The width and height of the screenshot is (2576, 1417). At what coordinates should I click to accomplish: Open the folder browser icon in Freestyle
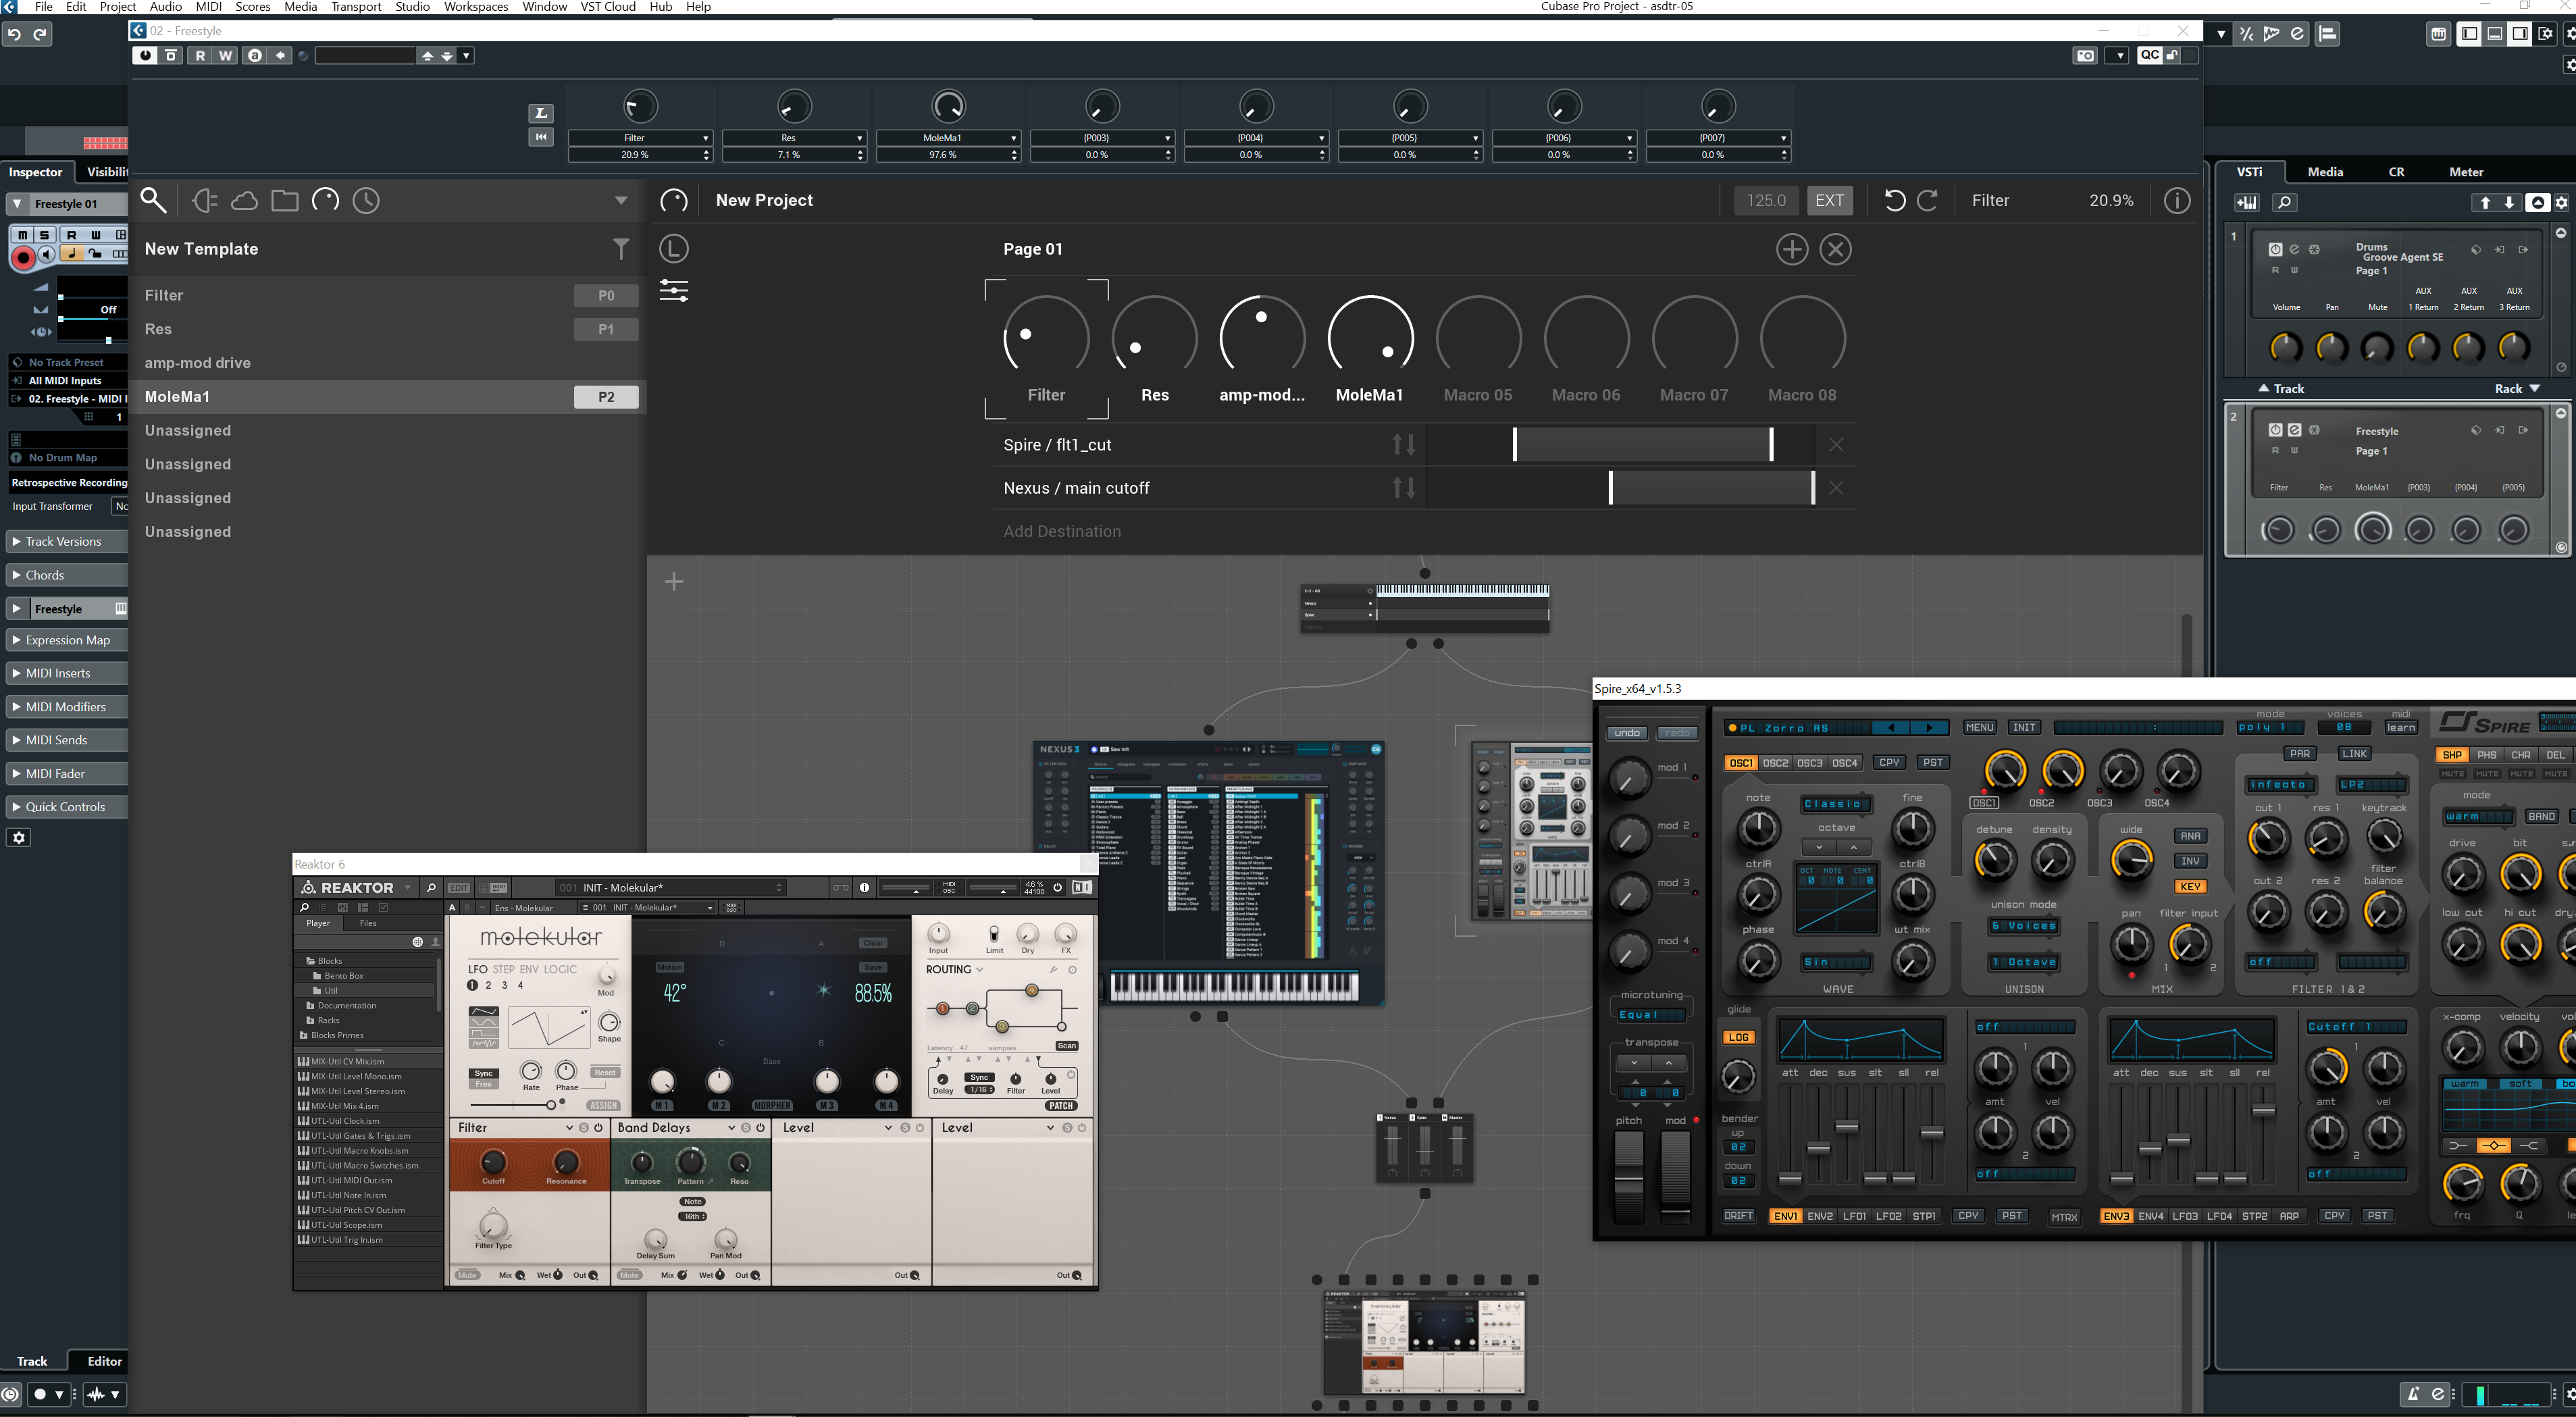click(x=285, y=200)
